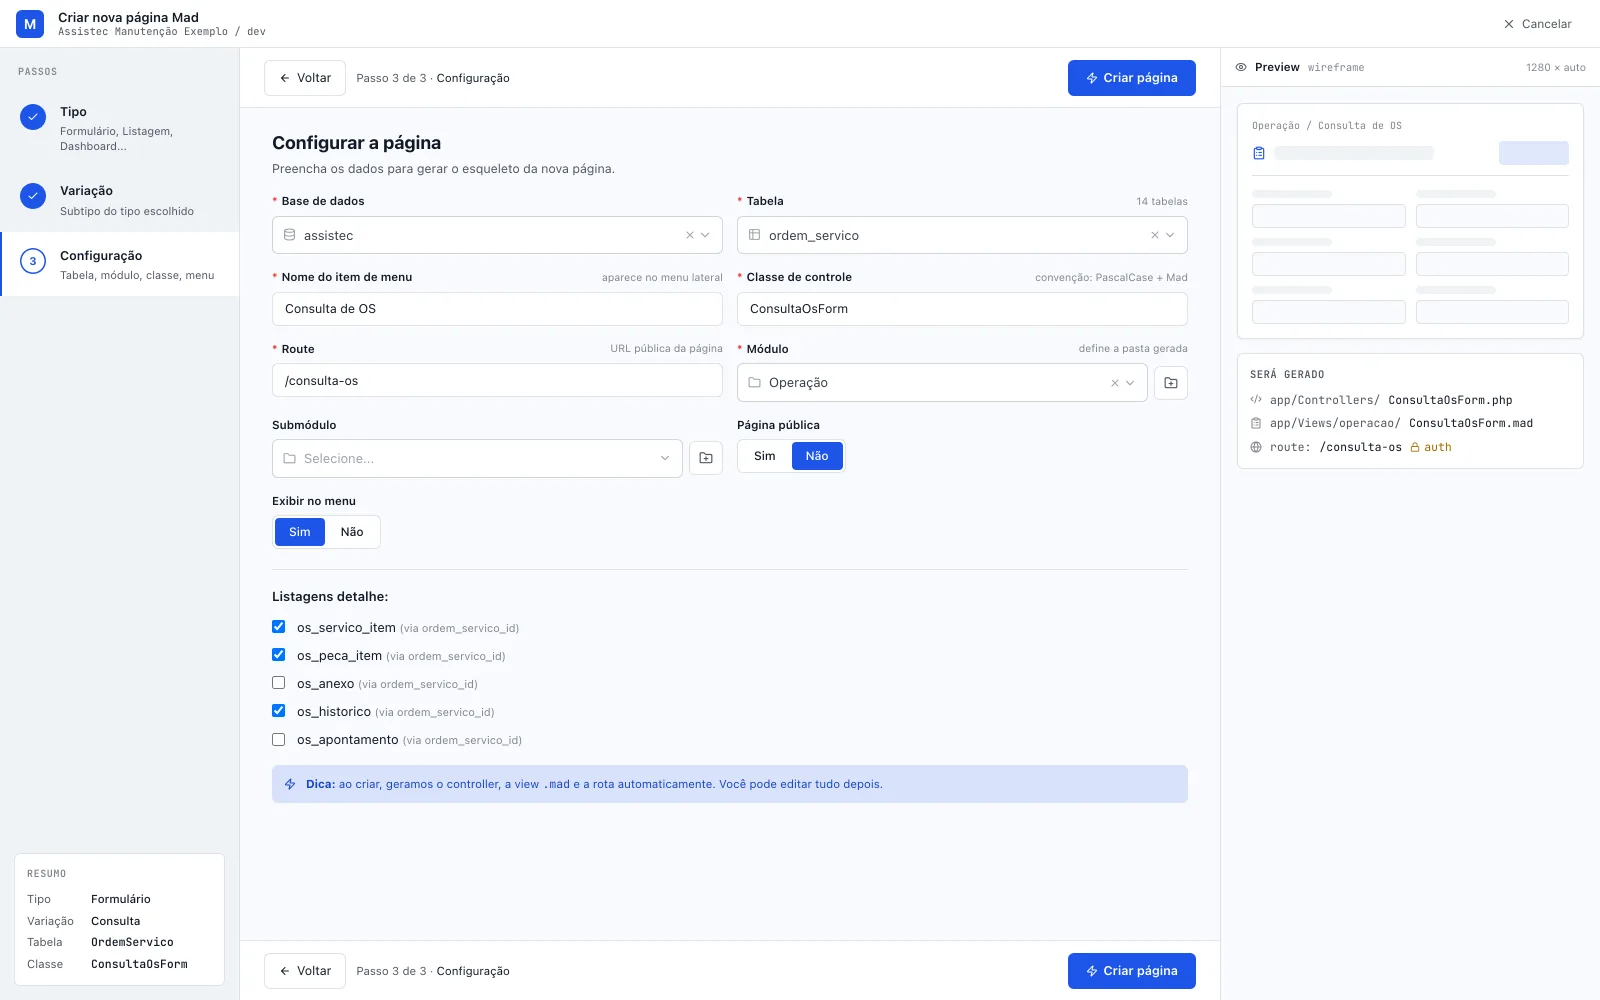Screen dimensions: 1600x1000
Task: Click table icon in Tabela field
Action: 754,235
